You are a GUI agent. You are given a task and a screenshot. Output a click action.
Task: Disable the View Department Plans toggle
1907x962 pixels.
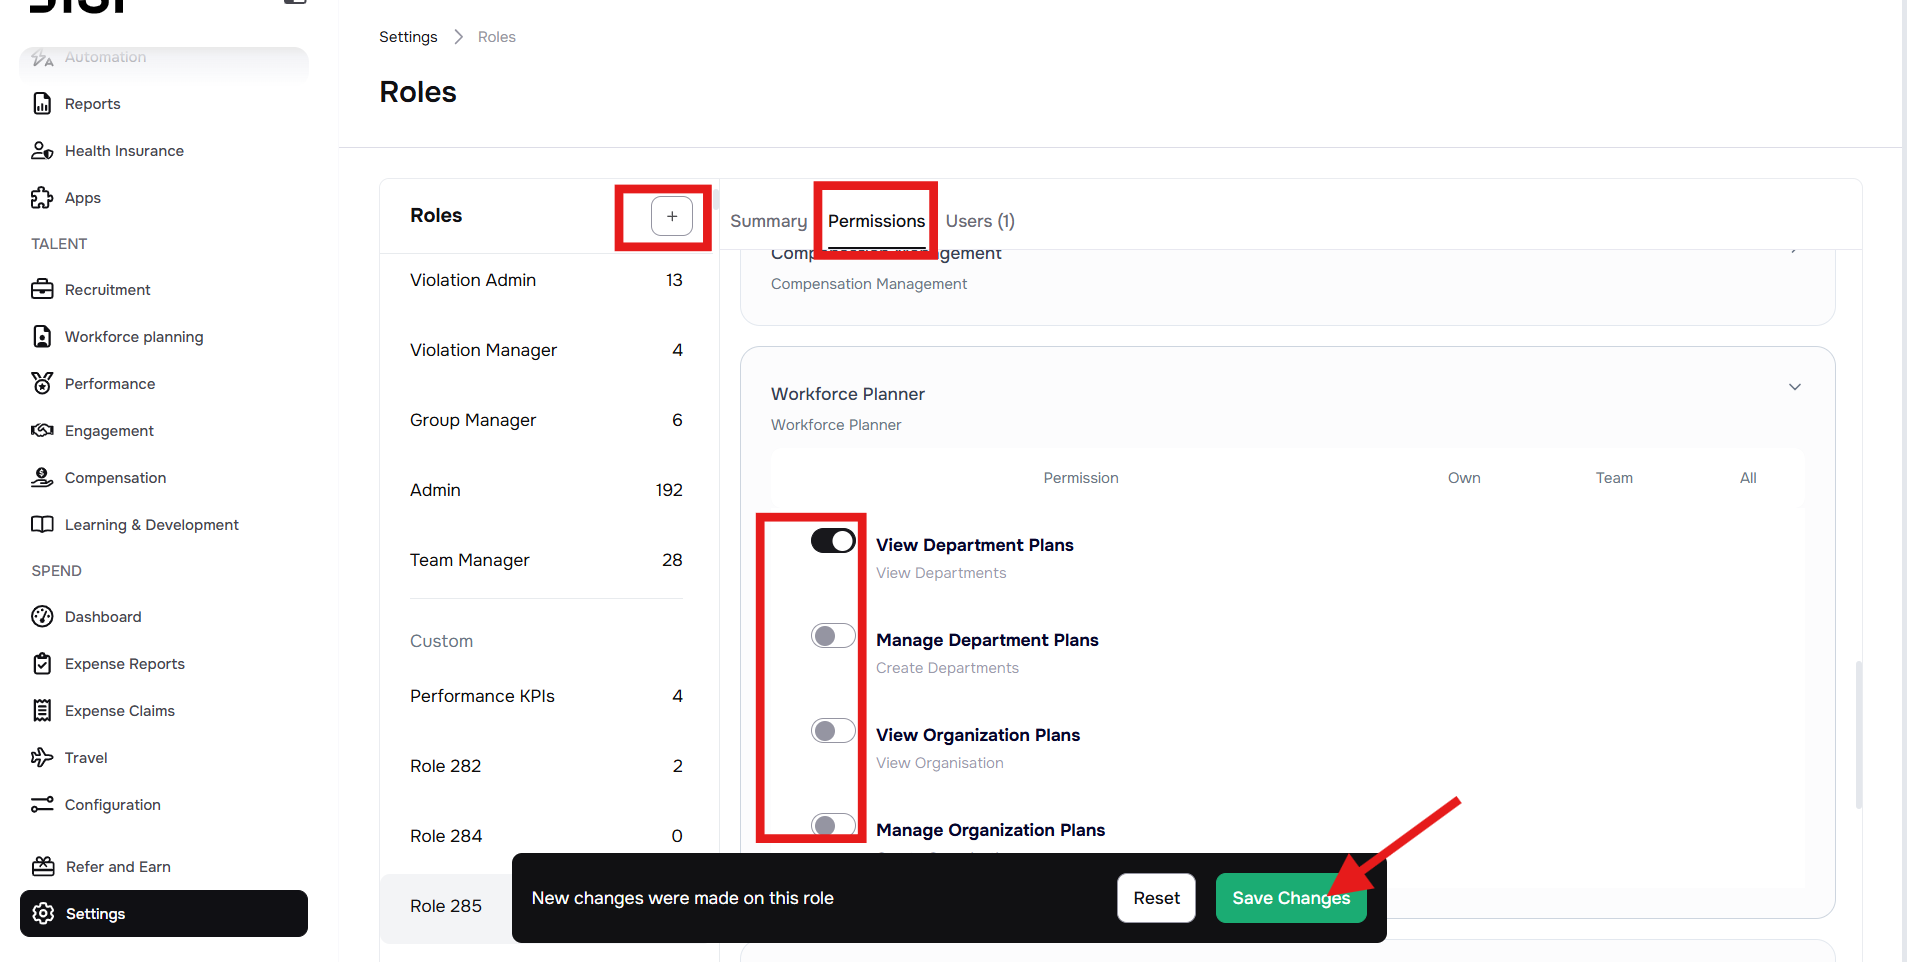click(833, 541)
